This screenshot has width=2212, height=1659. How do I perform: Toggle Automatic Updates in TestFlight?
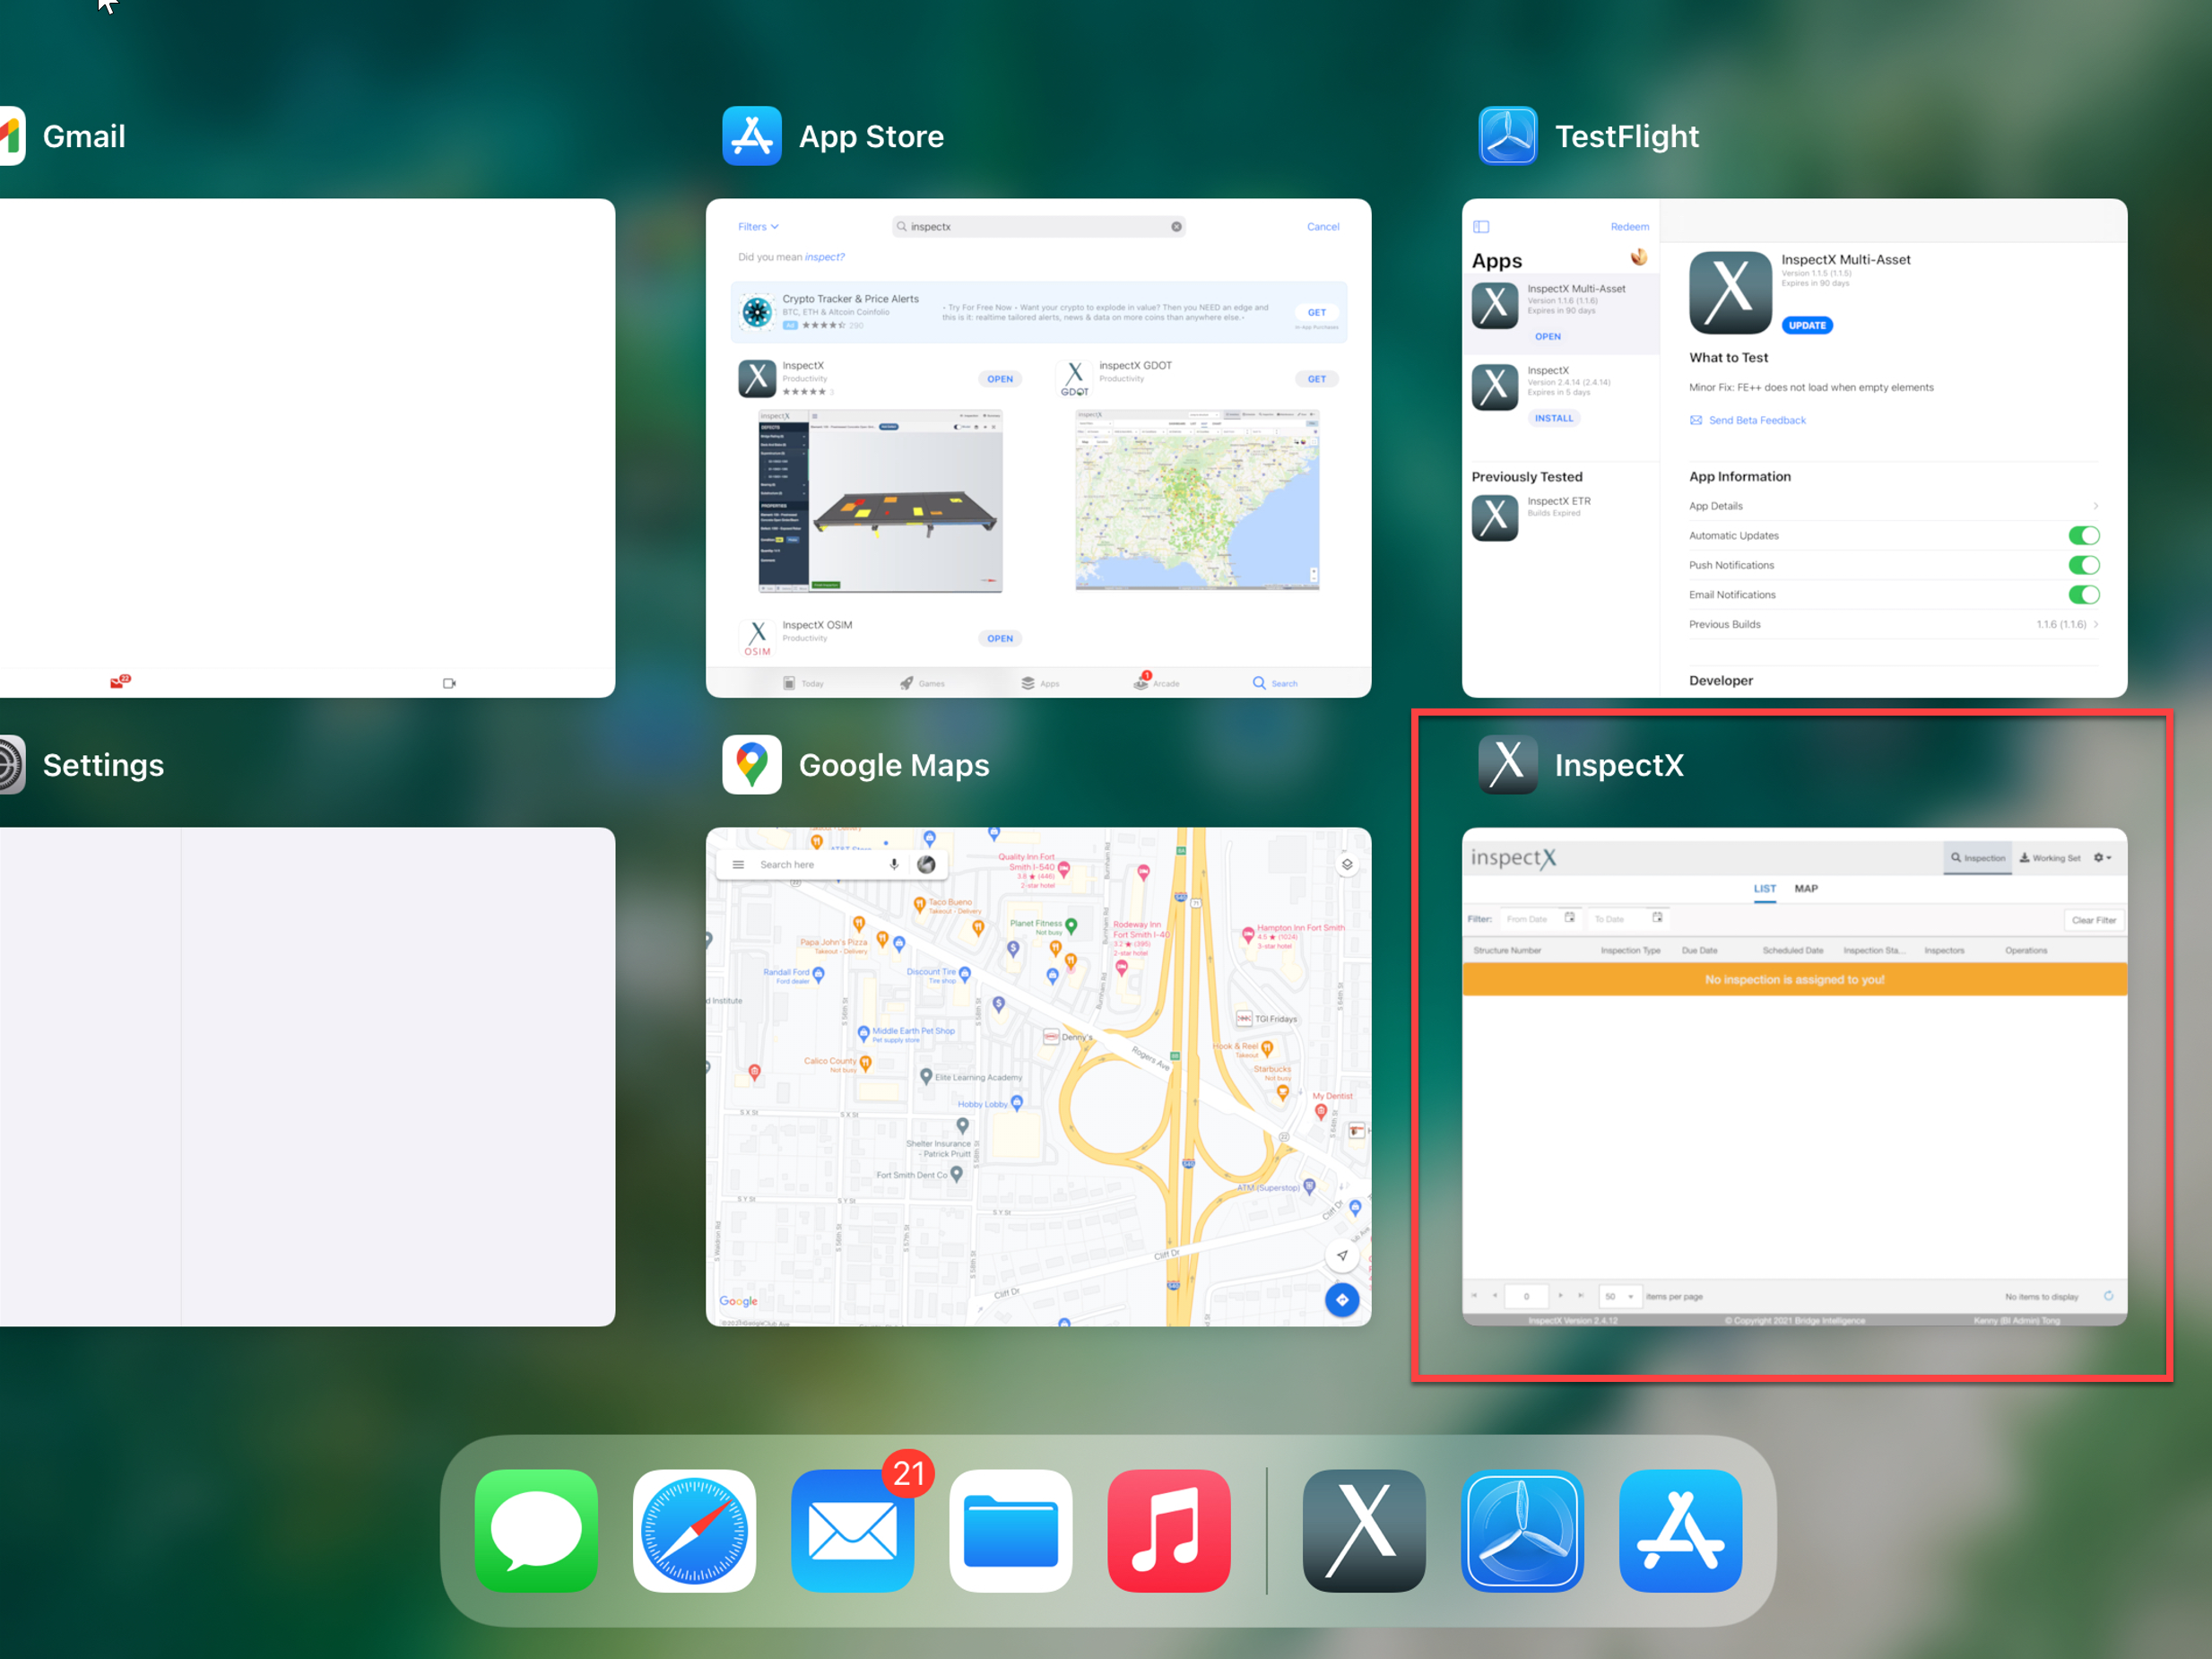(x=2083, y=536)
